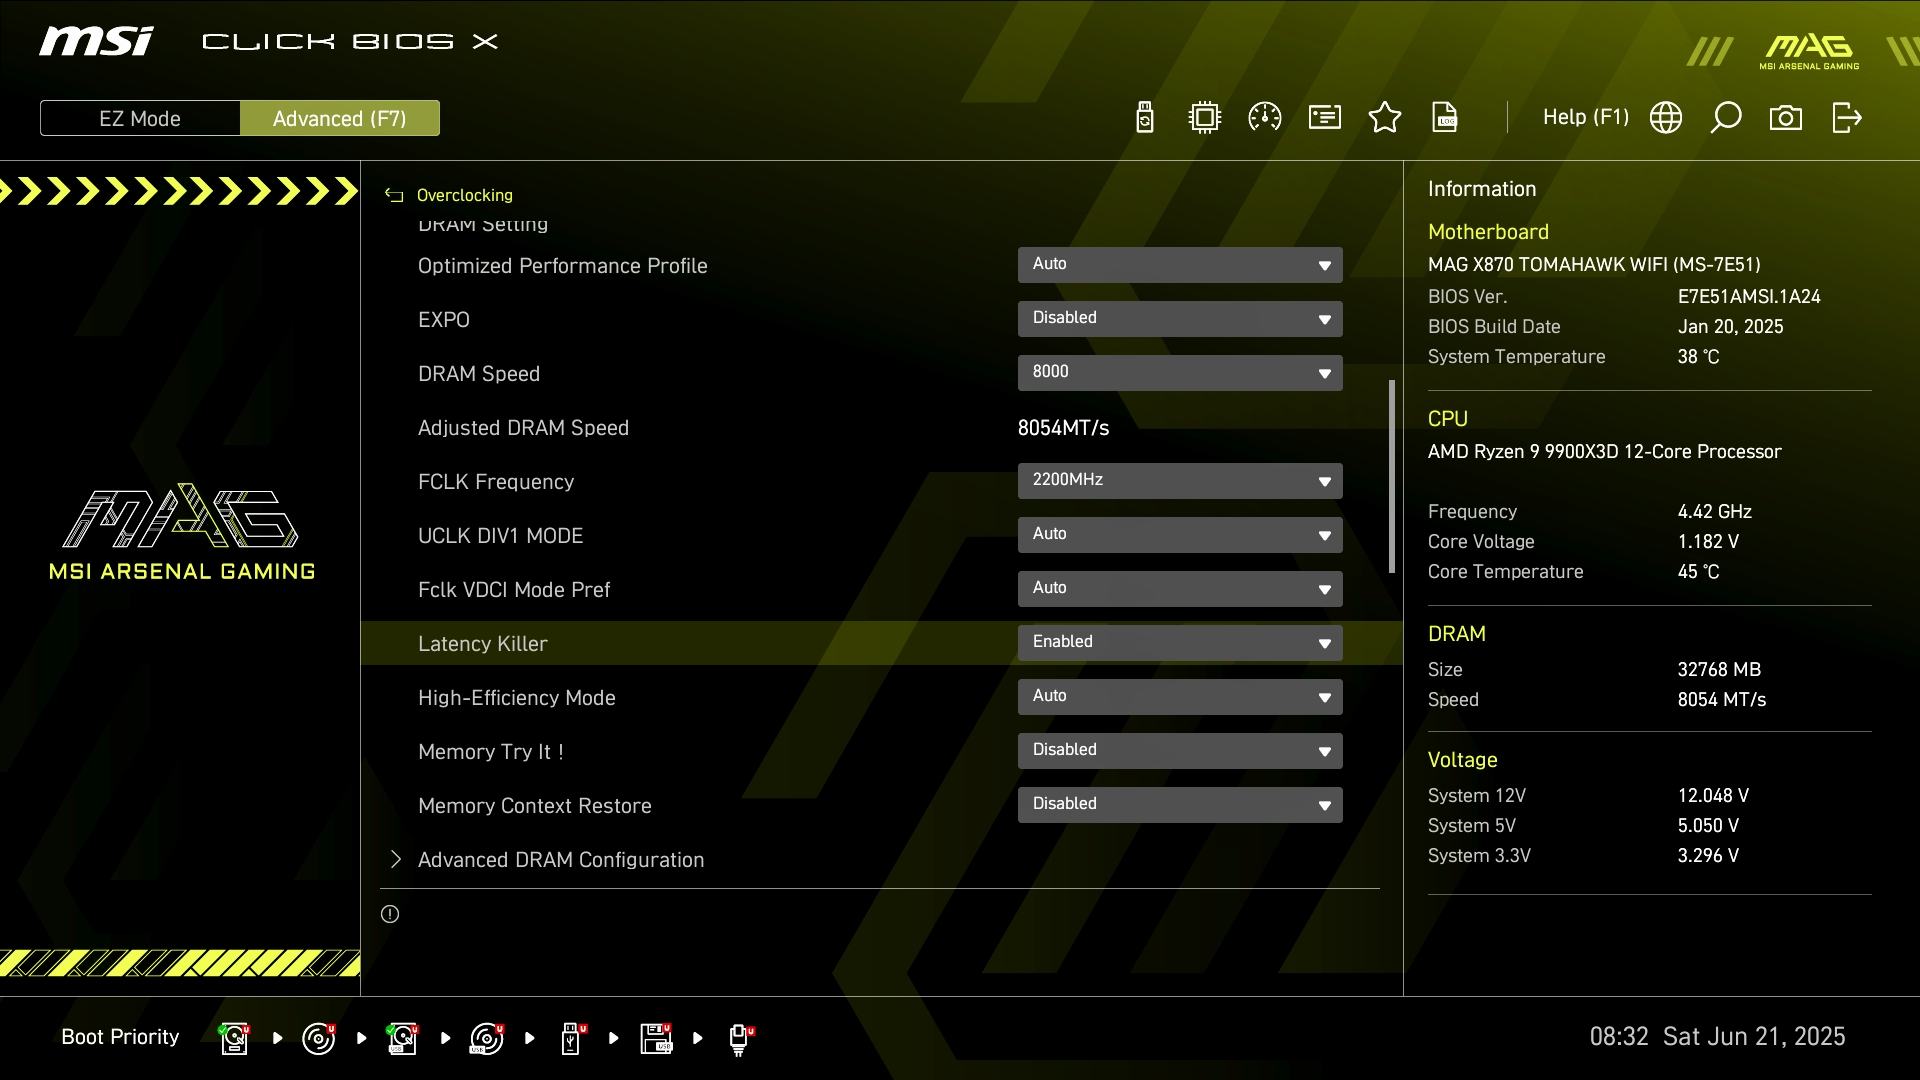Select the Advanced (F7) tab
The height and width of the screenshot is (1080, 1920).
[x=339, y=118]
